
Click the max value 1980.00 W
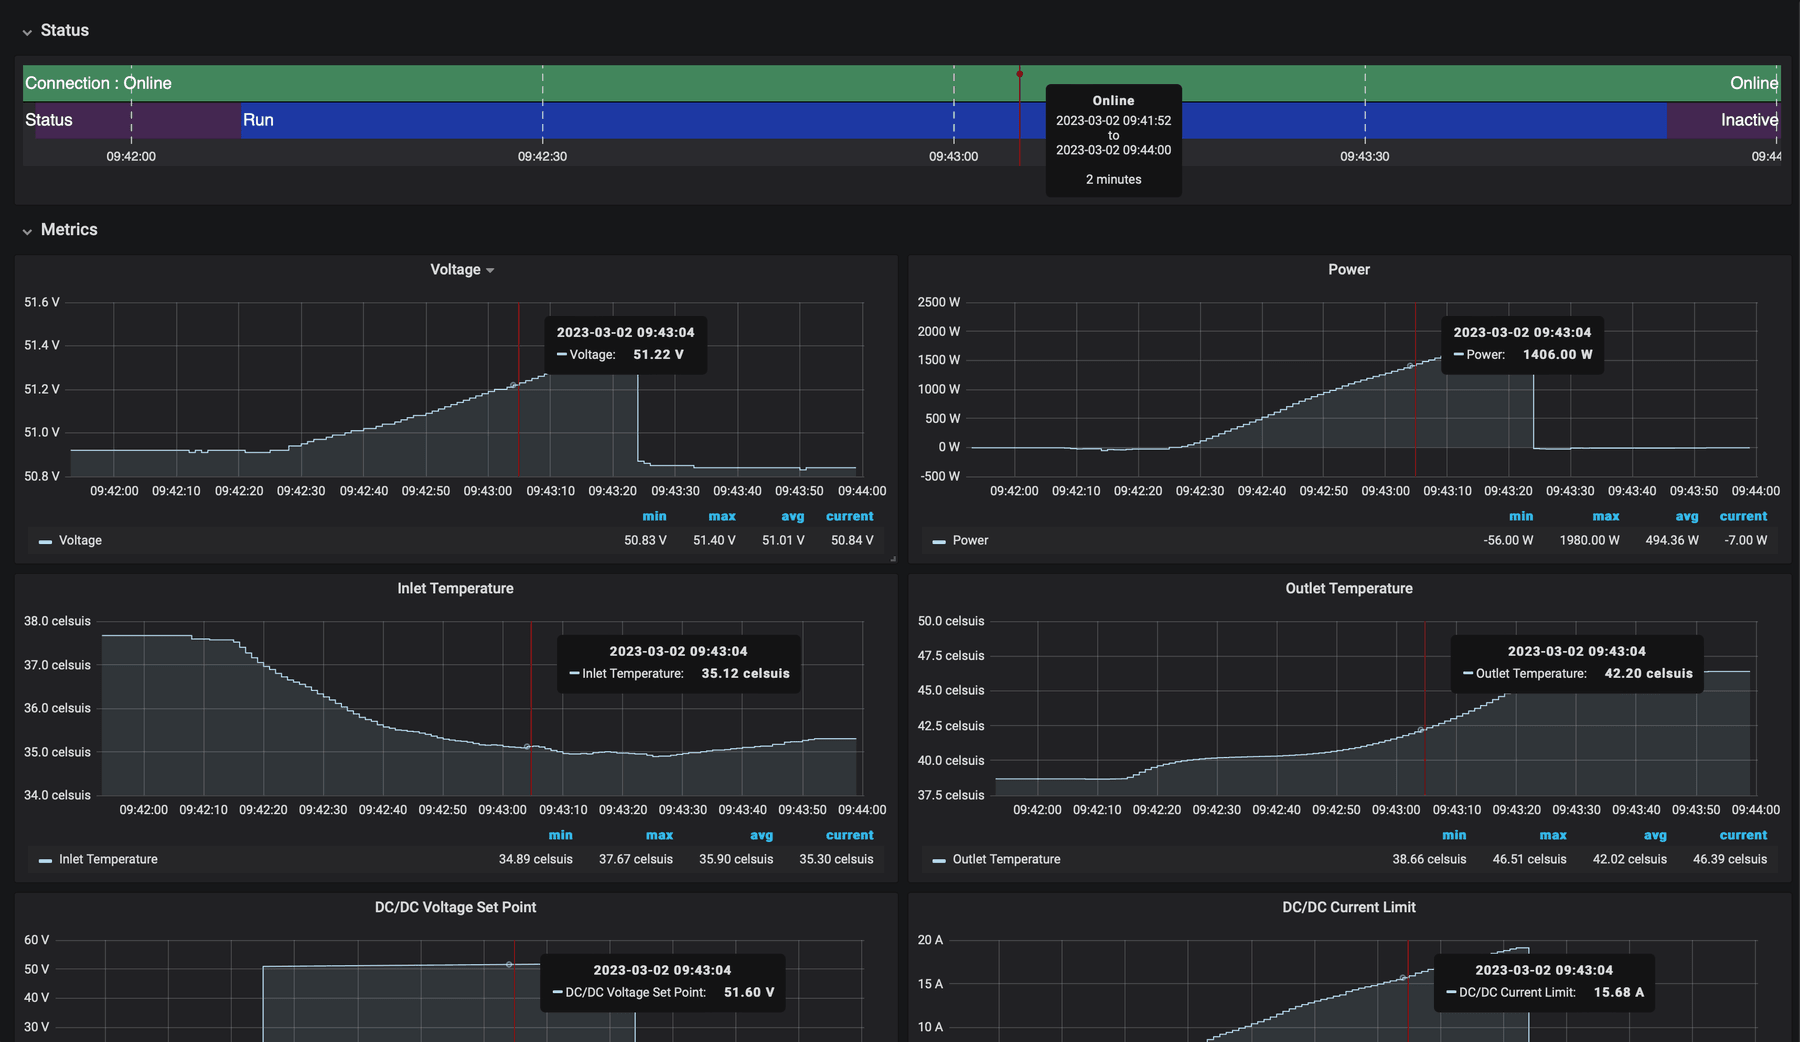1590,540
